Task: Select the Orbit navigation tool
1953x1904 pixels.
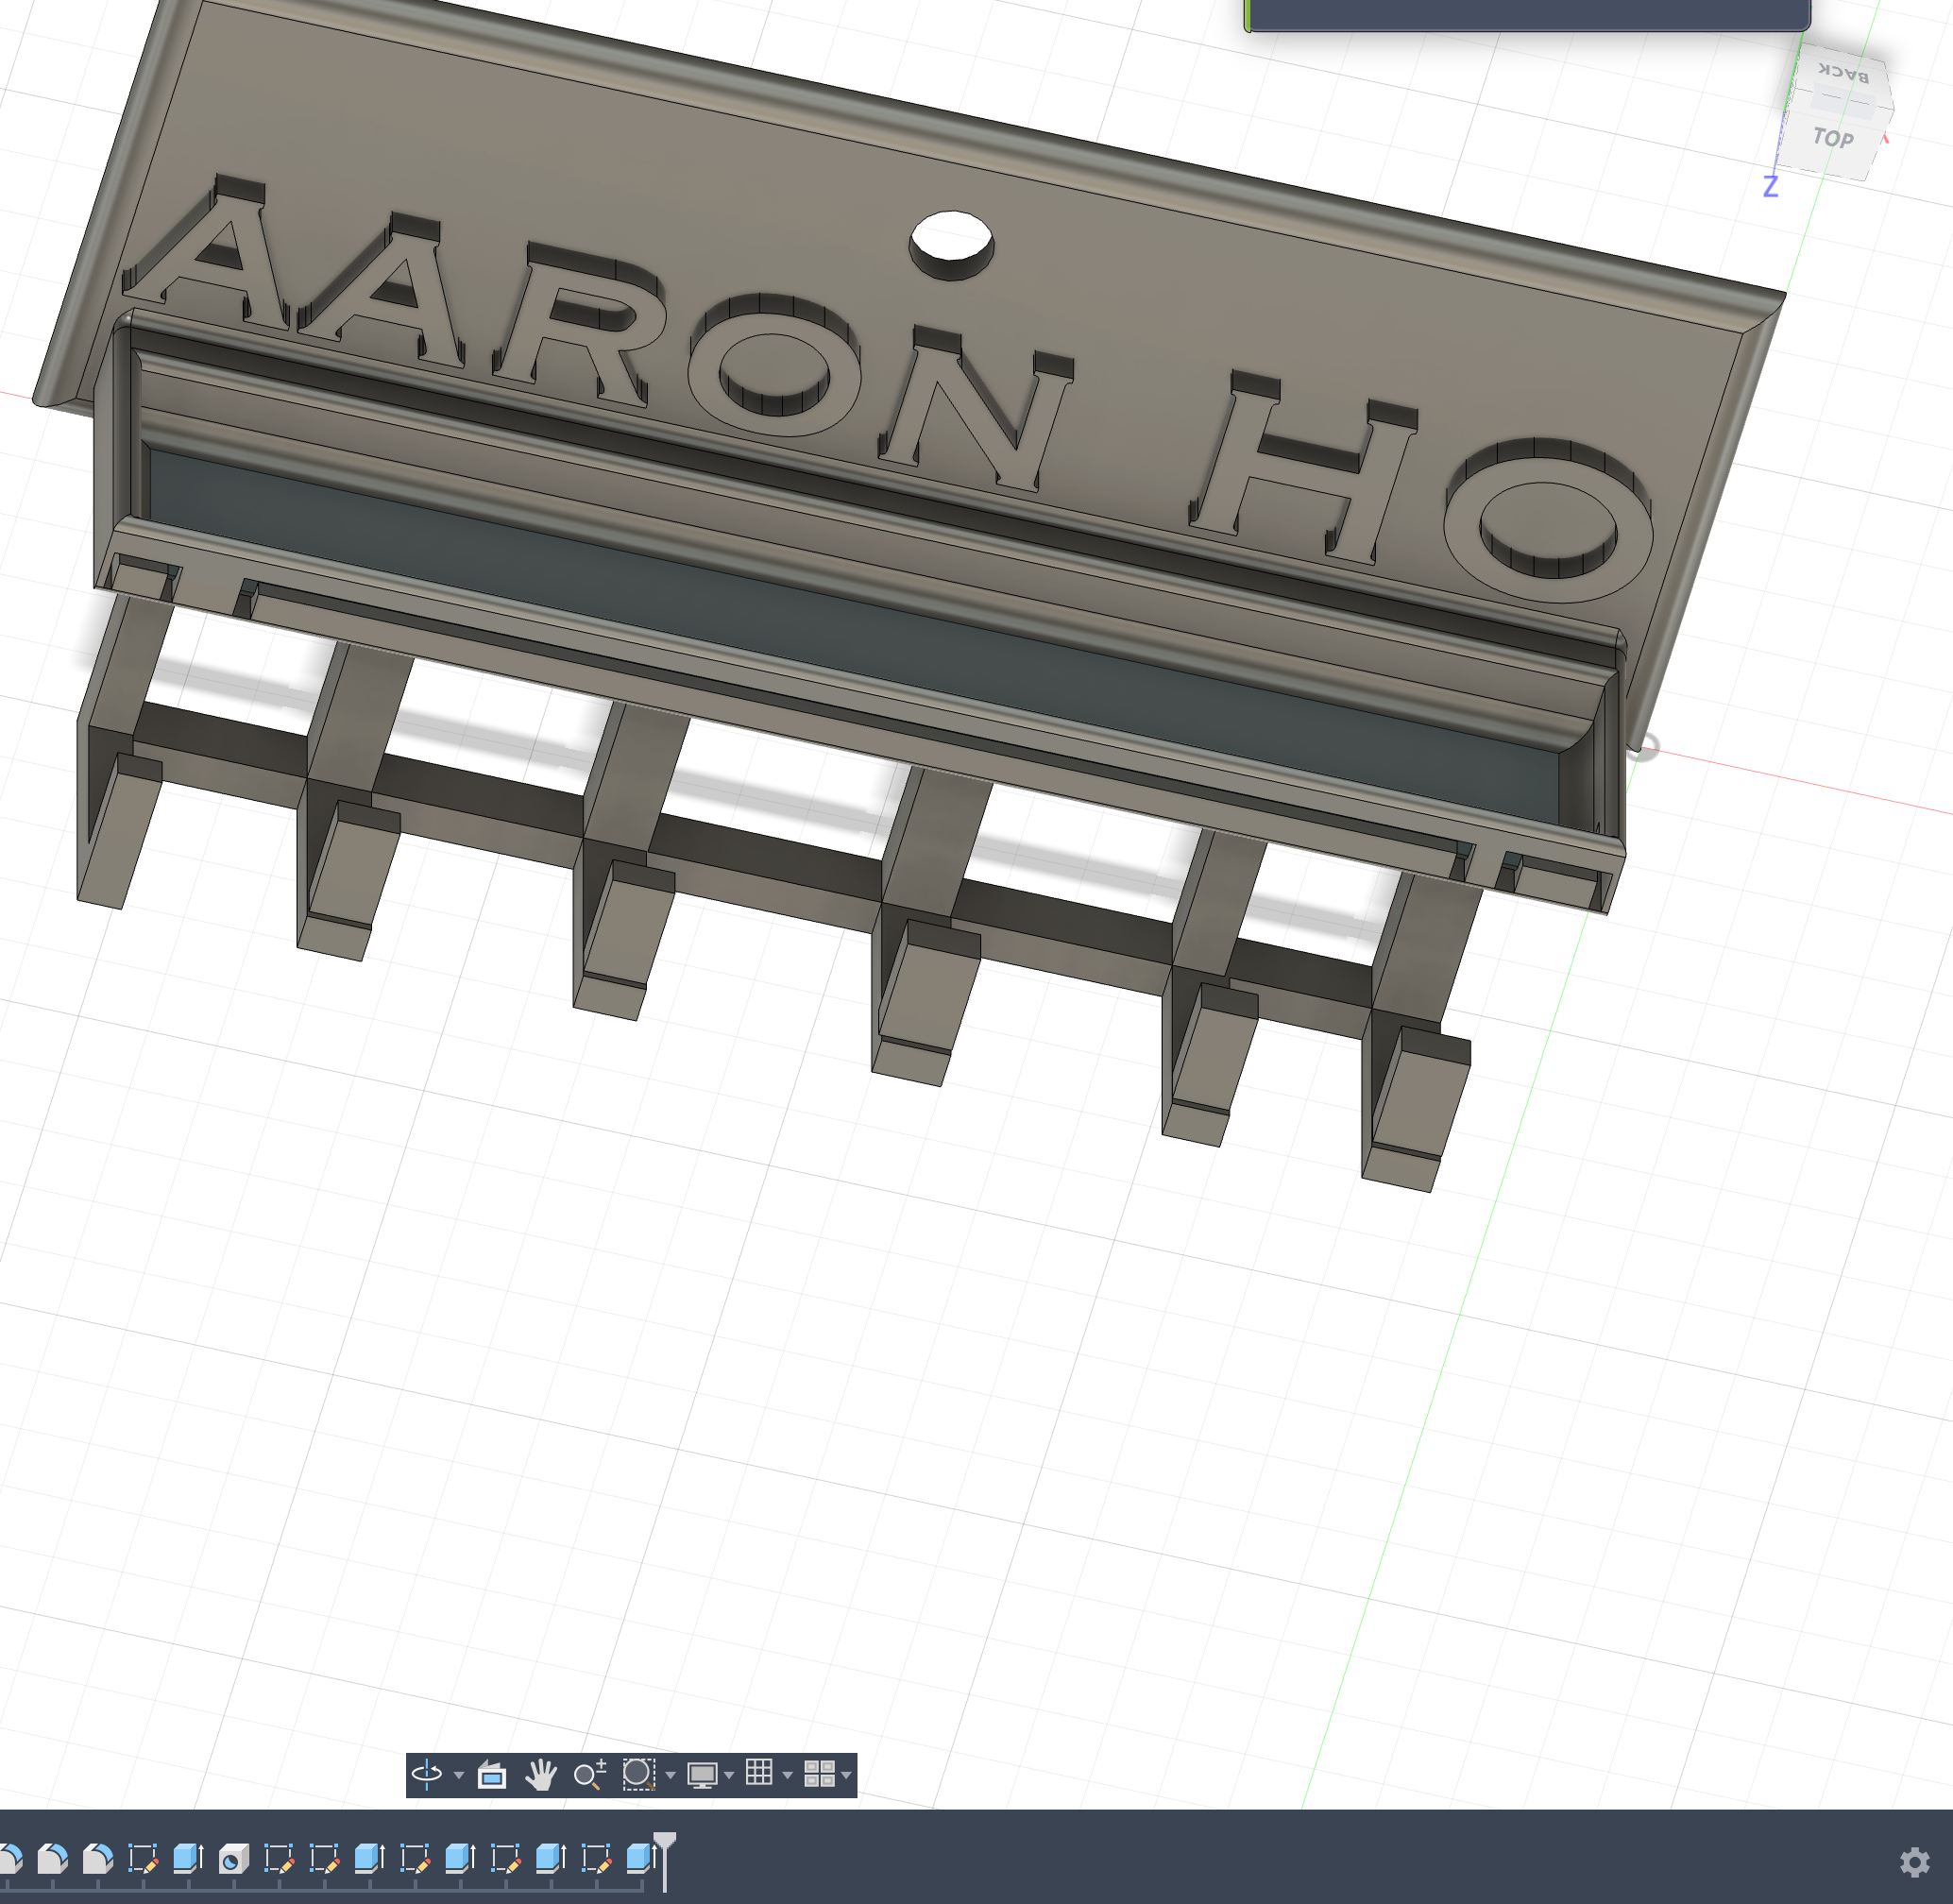Action: pos(427,1774)
